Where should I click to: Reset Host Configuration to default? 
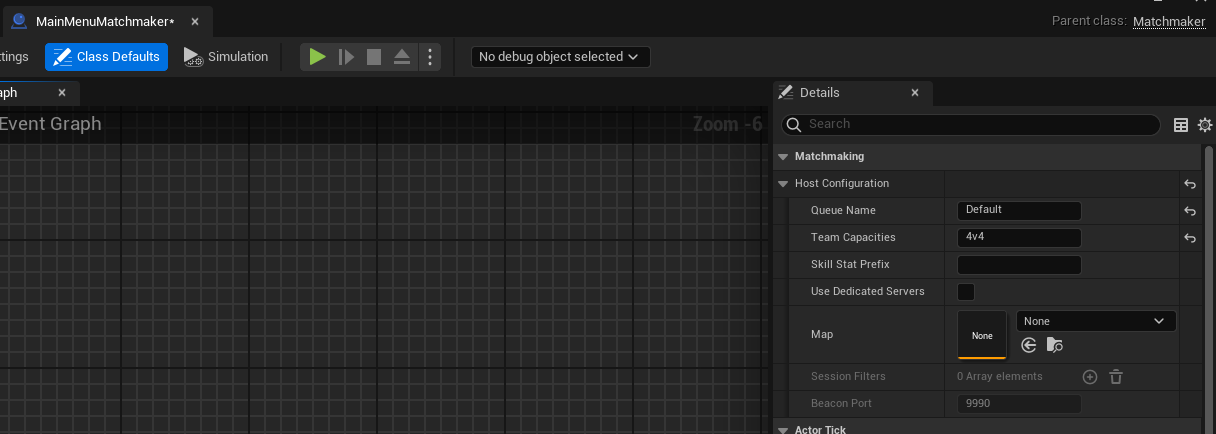(1190, 184)
